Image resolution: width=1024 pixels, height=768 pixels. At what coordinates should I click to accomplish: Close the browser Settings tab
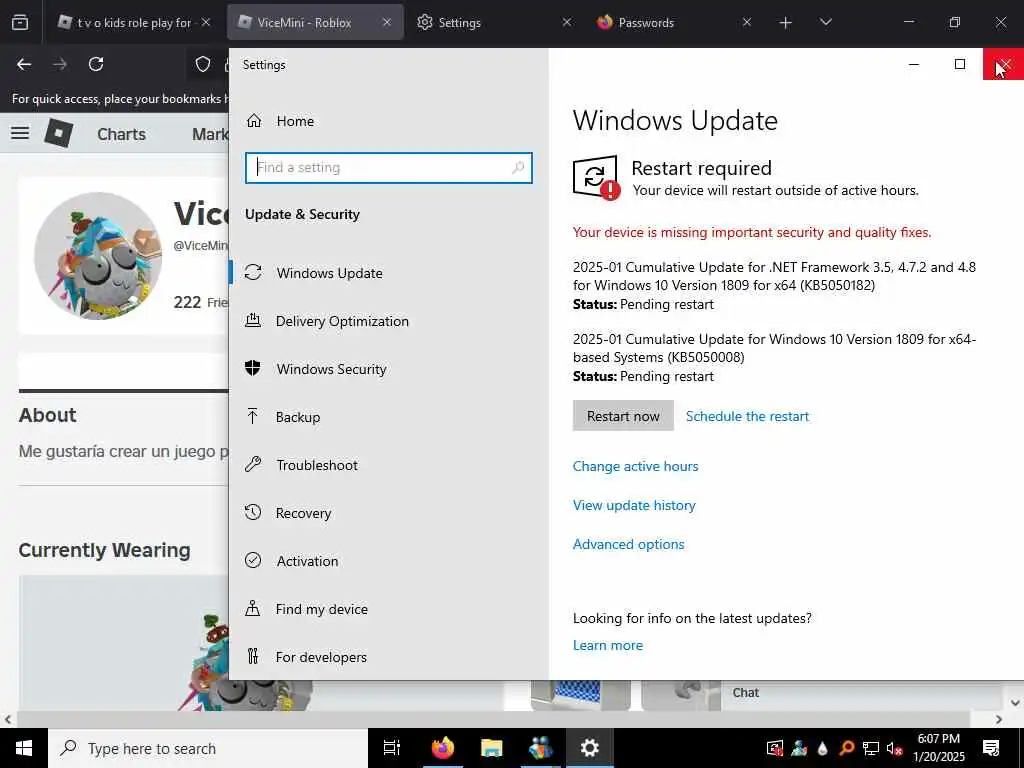[x=566, y=22]
